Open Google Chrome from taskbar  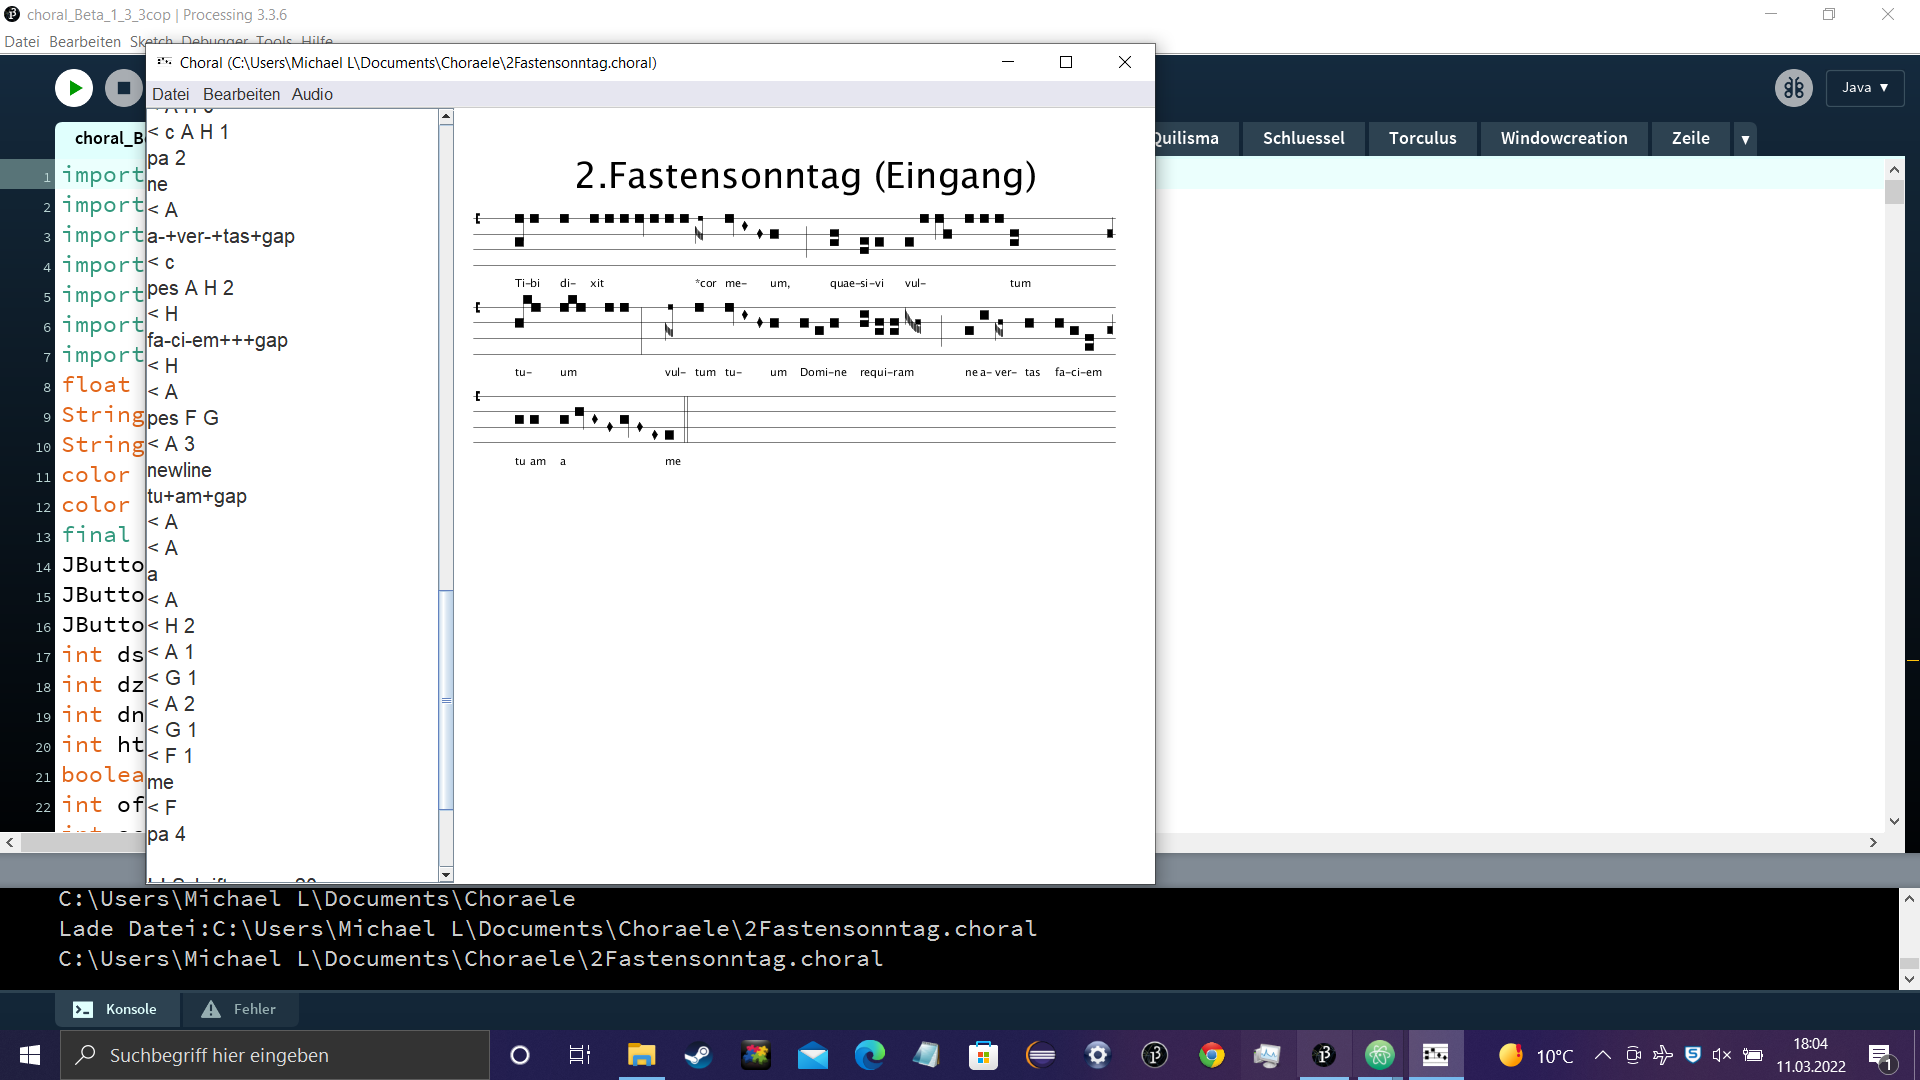[x=1212, y=1055]
